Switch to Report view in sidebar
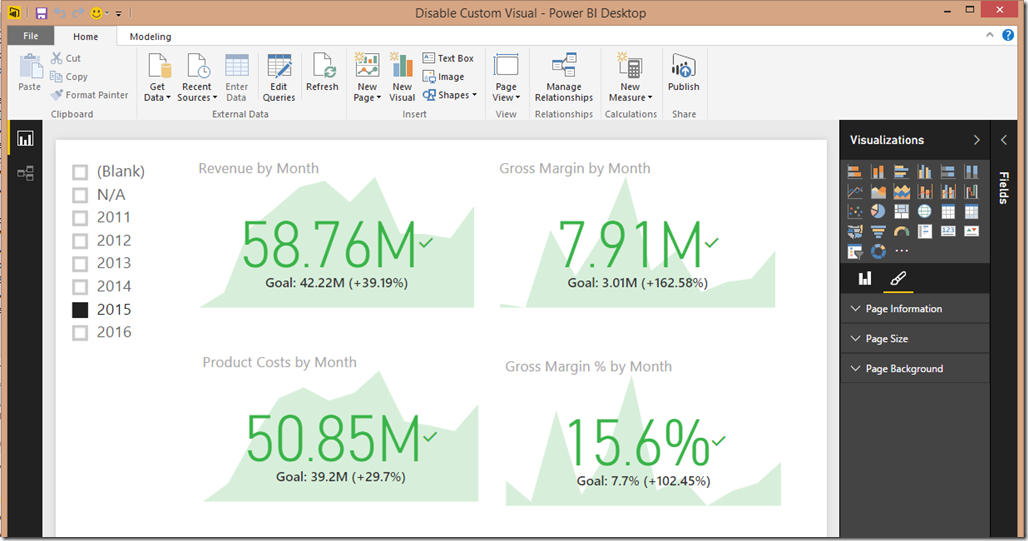The height and width of the screenshot is (541, 1028). (26, 138)
